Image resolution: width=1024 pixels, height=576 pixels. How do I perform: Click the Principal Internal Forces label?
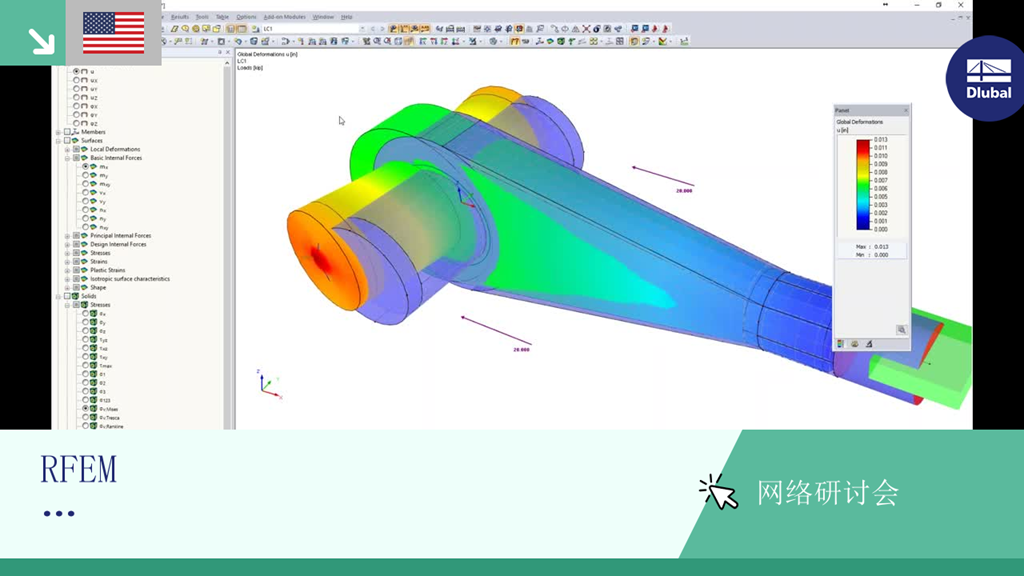(121, 235)
